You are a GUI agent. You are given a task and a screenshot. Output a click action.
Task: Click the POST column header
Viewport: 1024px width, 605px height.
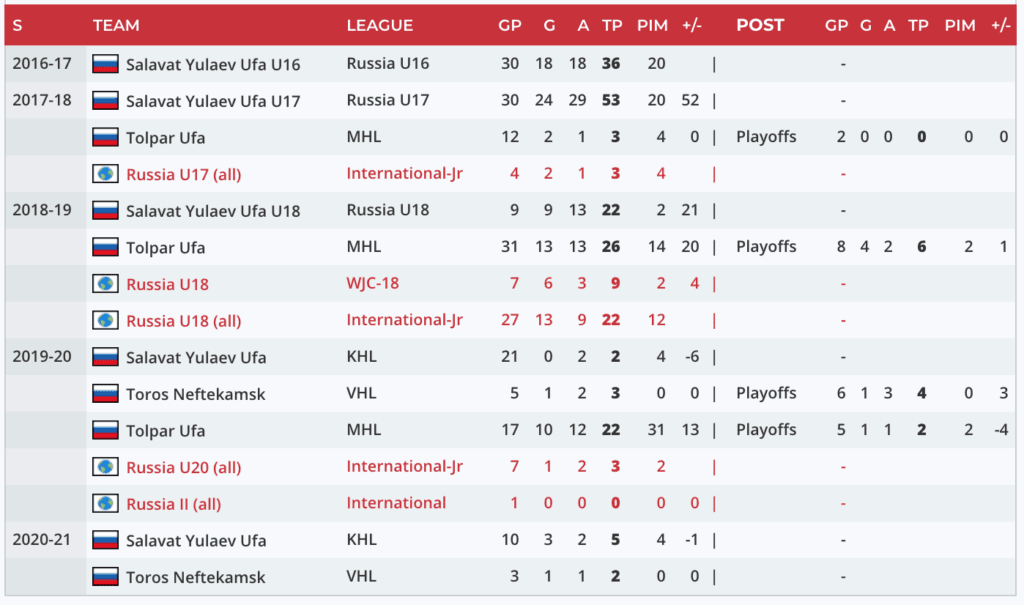(760, 25)
